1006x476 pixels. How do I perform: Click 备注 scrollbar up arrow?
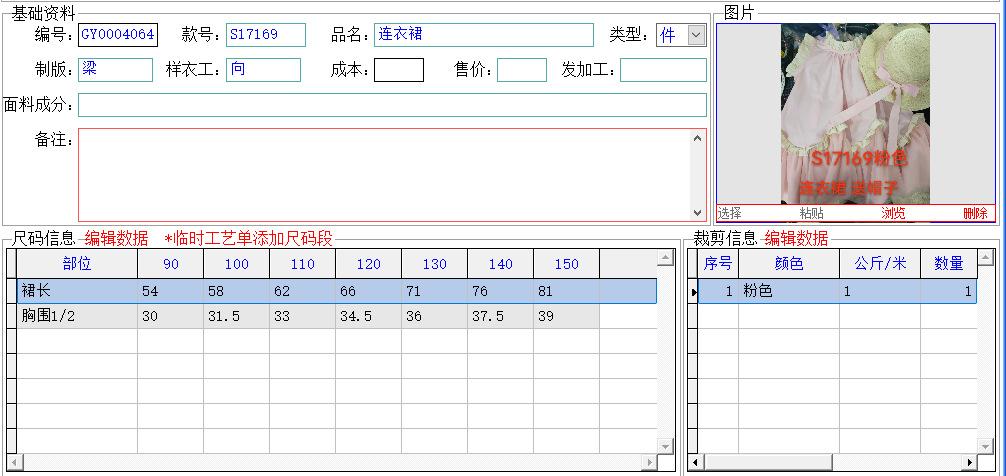click(698, 137)
